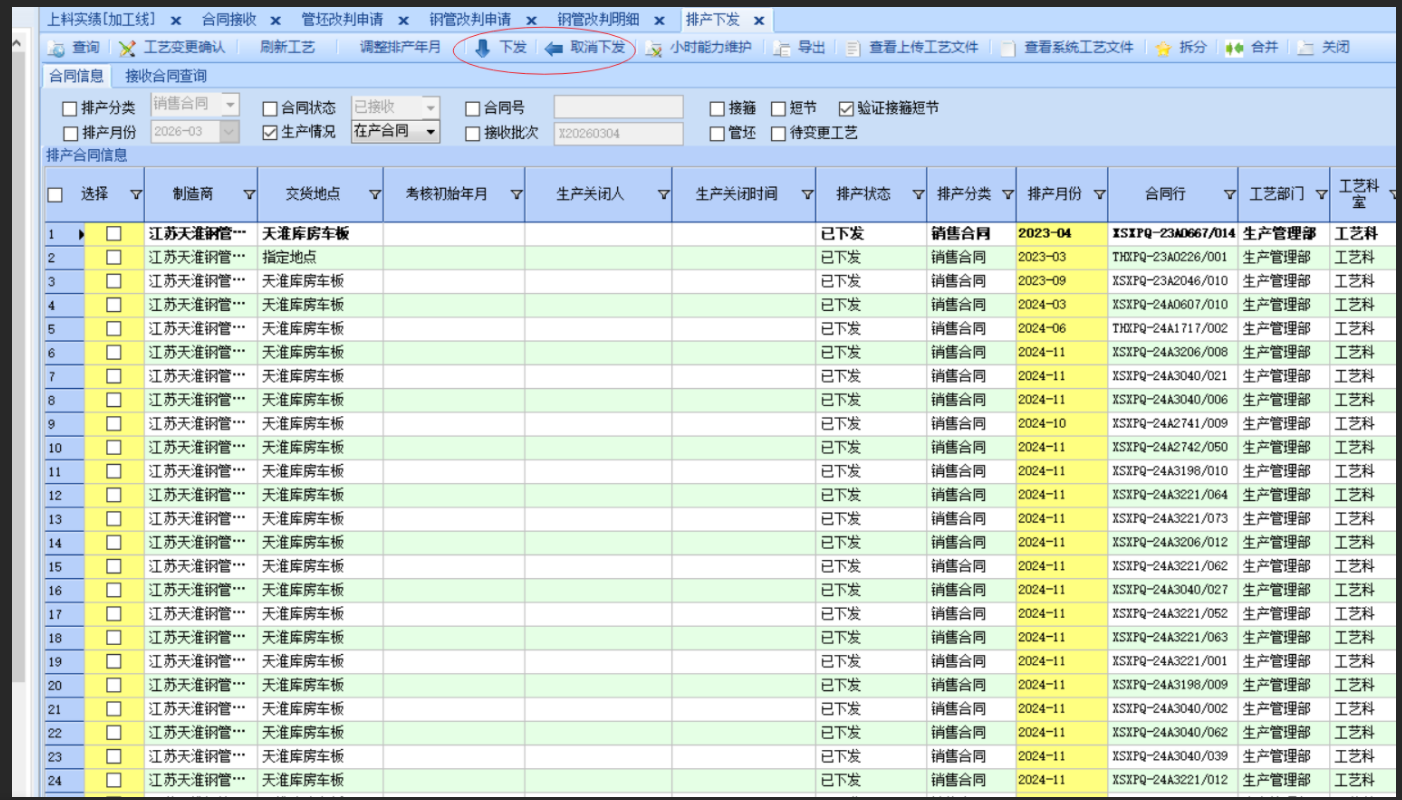
Task: Uncheck the 验证接箍短节 checkbox
Action: tap(846, 108)
